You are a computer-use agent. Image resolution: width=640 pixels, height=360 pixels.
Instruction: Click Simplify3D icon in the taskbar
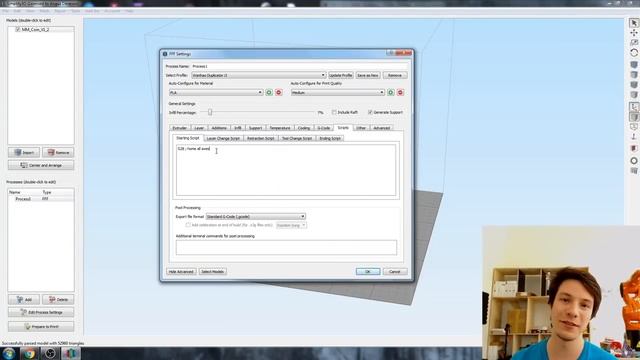(x=71, y=353)
